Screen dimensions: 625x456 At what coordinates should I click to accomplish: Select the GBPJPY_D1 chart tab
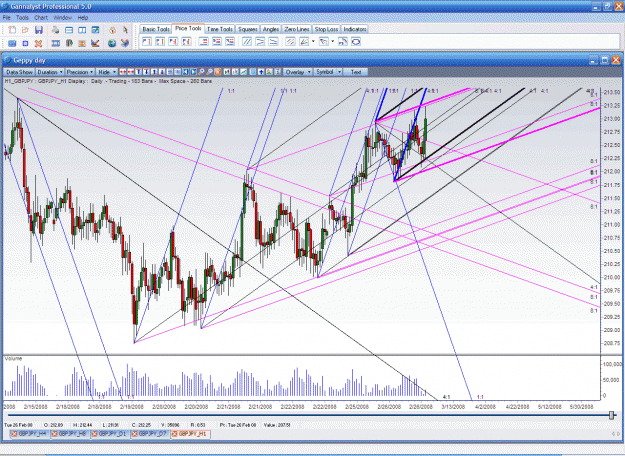[110, 434]
